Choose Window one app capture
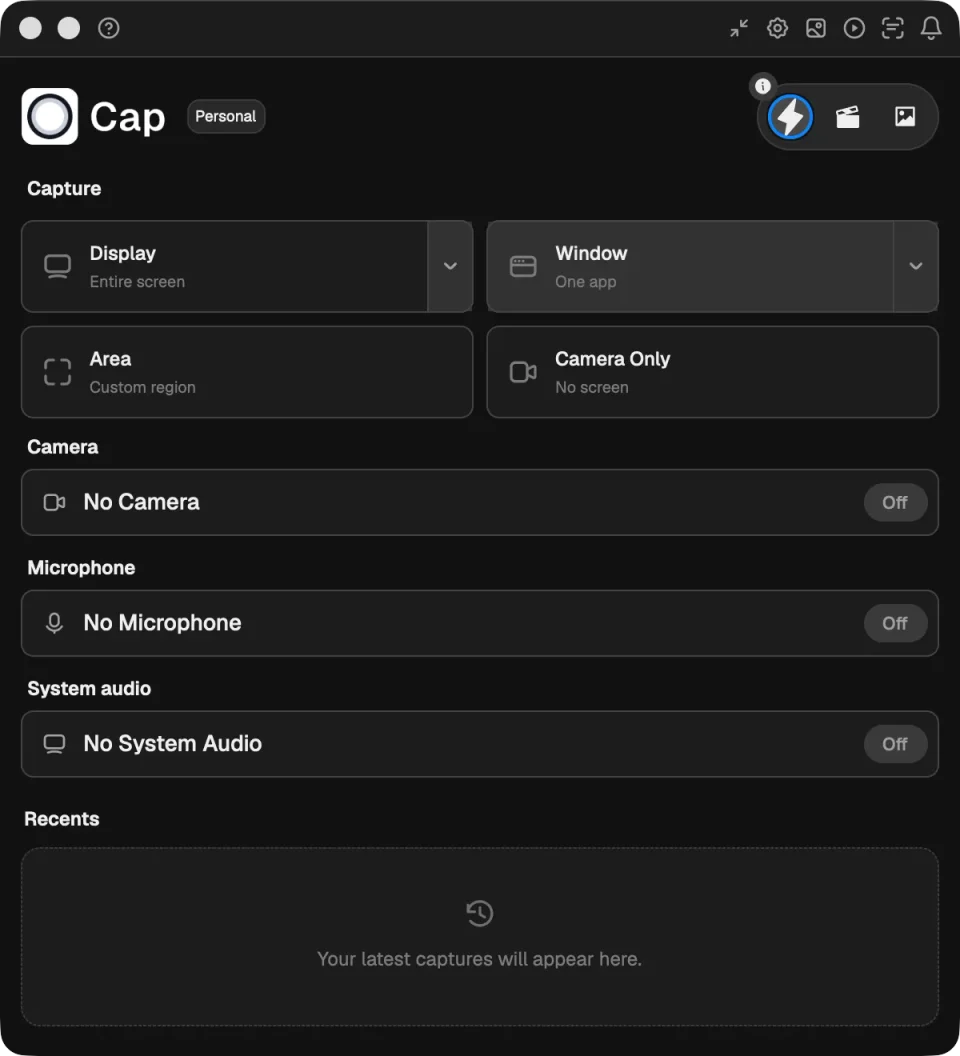The image size is (960, 1056). click(690, 267)
